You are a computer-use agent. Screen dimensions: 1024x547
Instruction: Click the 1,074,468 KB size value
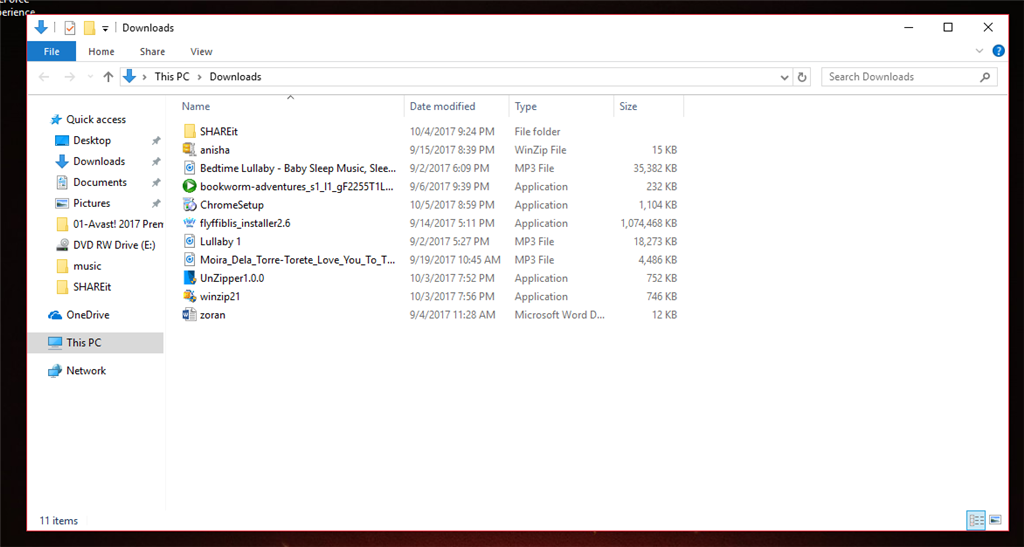pyautogui.click(x=648, y=223)
